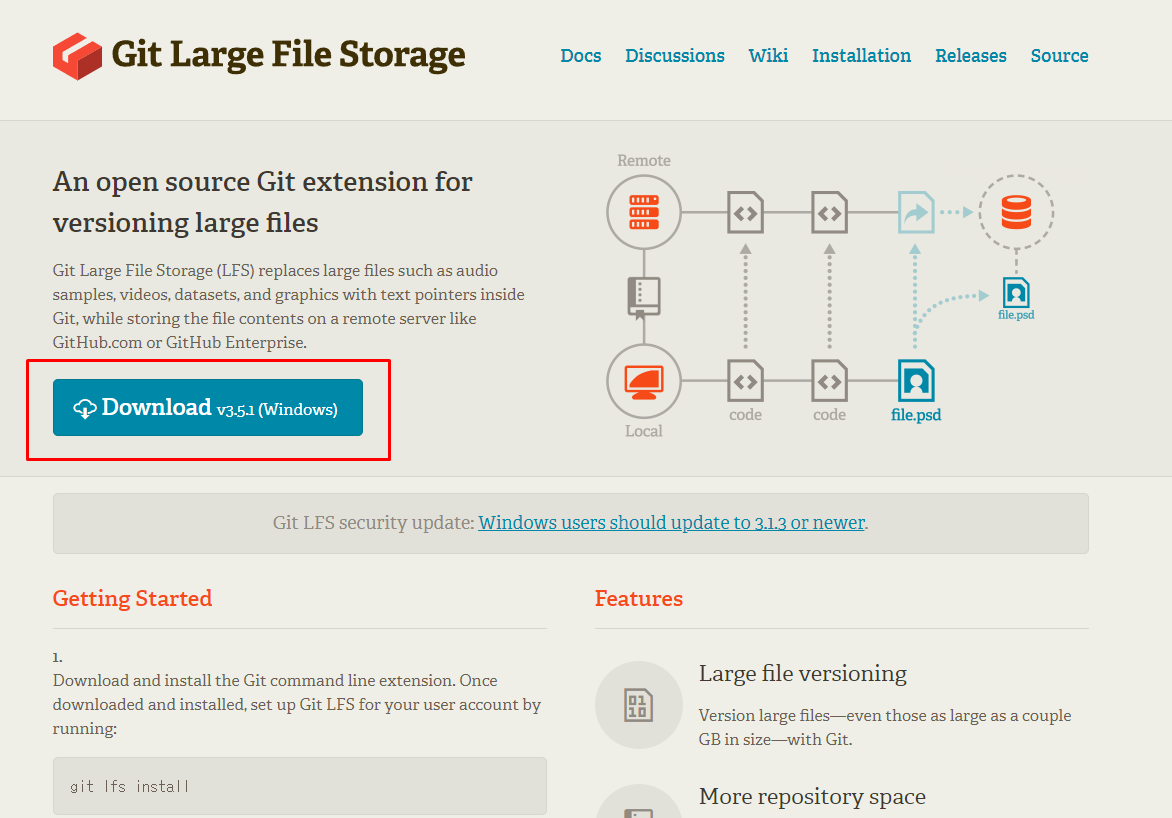The image size is (1172, 818).
Task: Click the 'Git LFS security update:' label text
Action: [374, 523]
